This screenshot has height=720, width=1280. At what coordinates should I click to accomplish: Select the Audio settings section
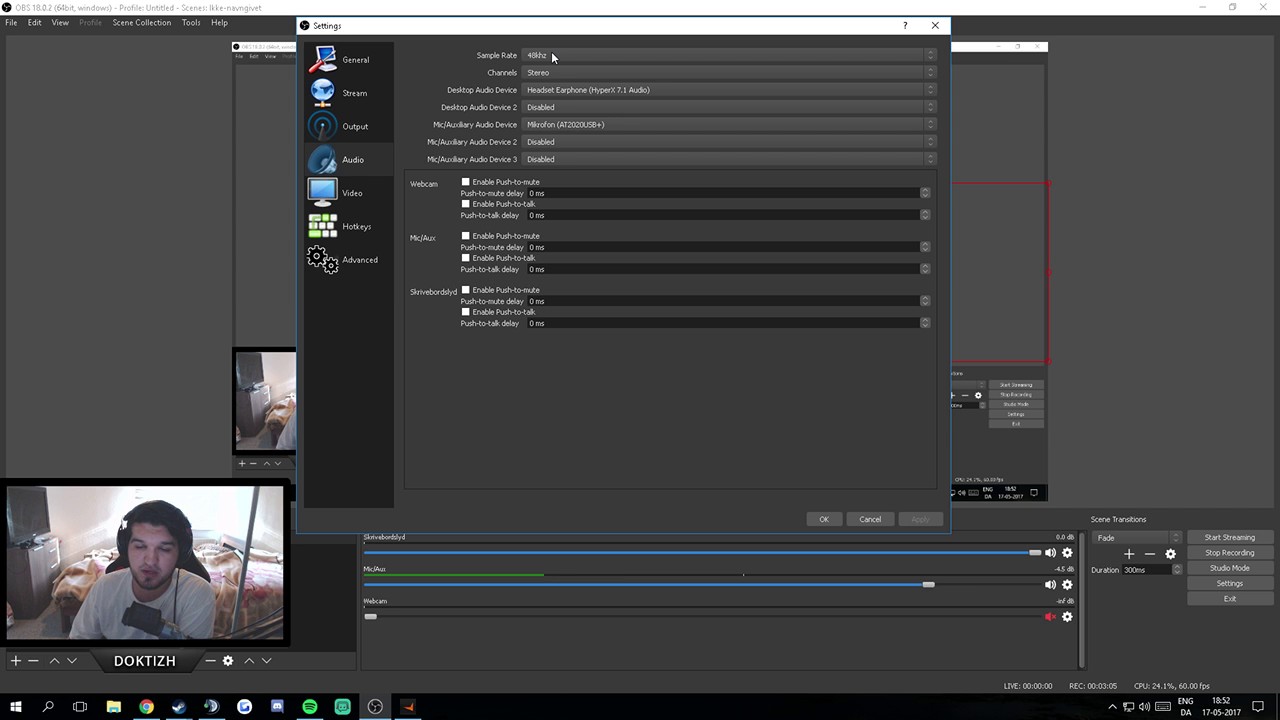[348, 160]
